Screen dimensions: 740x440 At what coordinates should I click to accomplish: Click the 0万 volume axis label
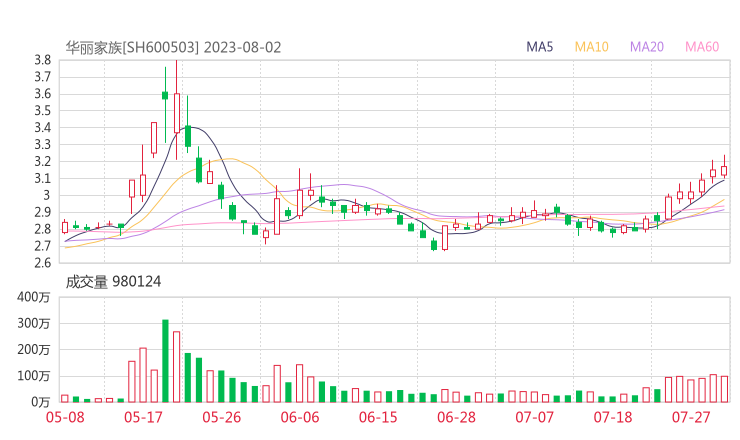(x=41, y=402)
